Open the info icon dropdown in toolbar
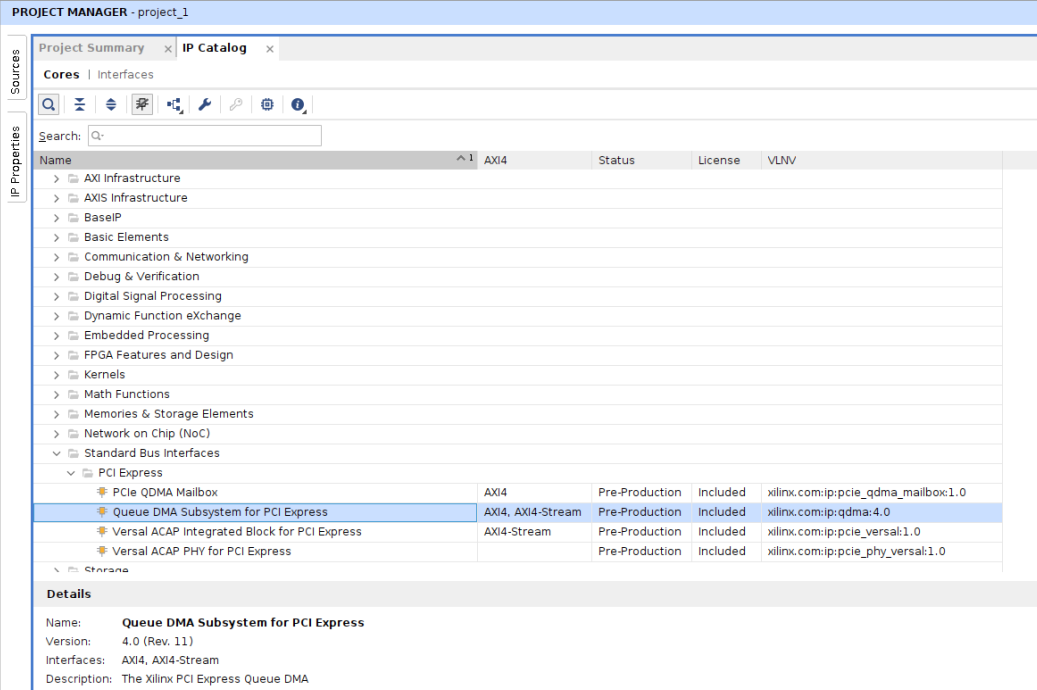 298,105
